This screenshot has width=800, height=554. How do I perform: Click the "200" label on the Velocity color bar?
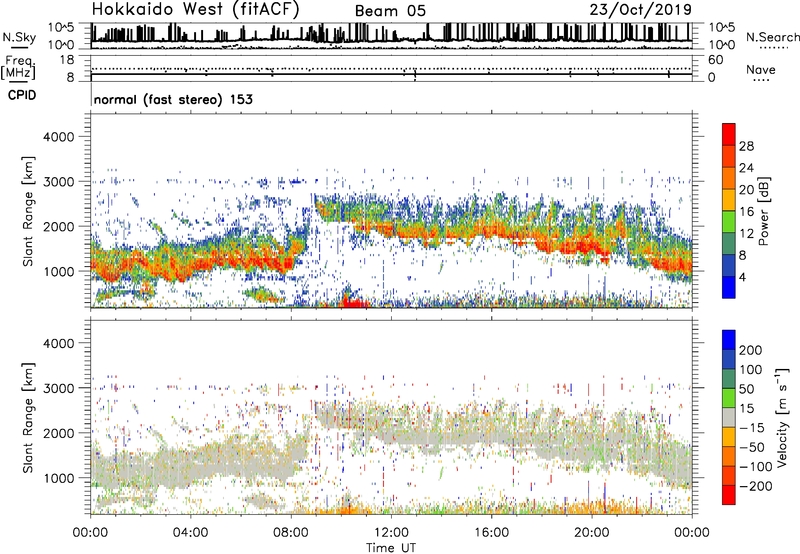point(751,350)
